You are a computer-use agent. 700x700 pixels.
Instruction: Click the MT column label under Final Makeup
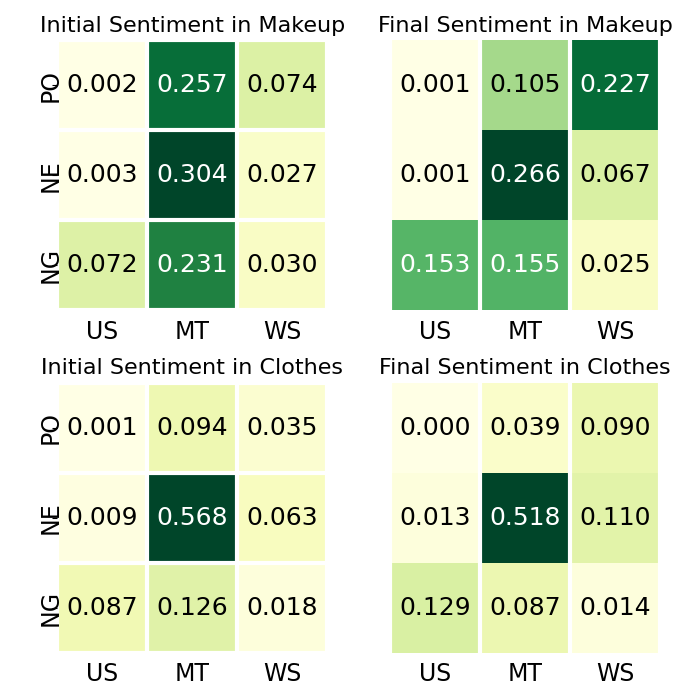525,331
